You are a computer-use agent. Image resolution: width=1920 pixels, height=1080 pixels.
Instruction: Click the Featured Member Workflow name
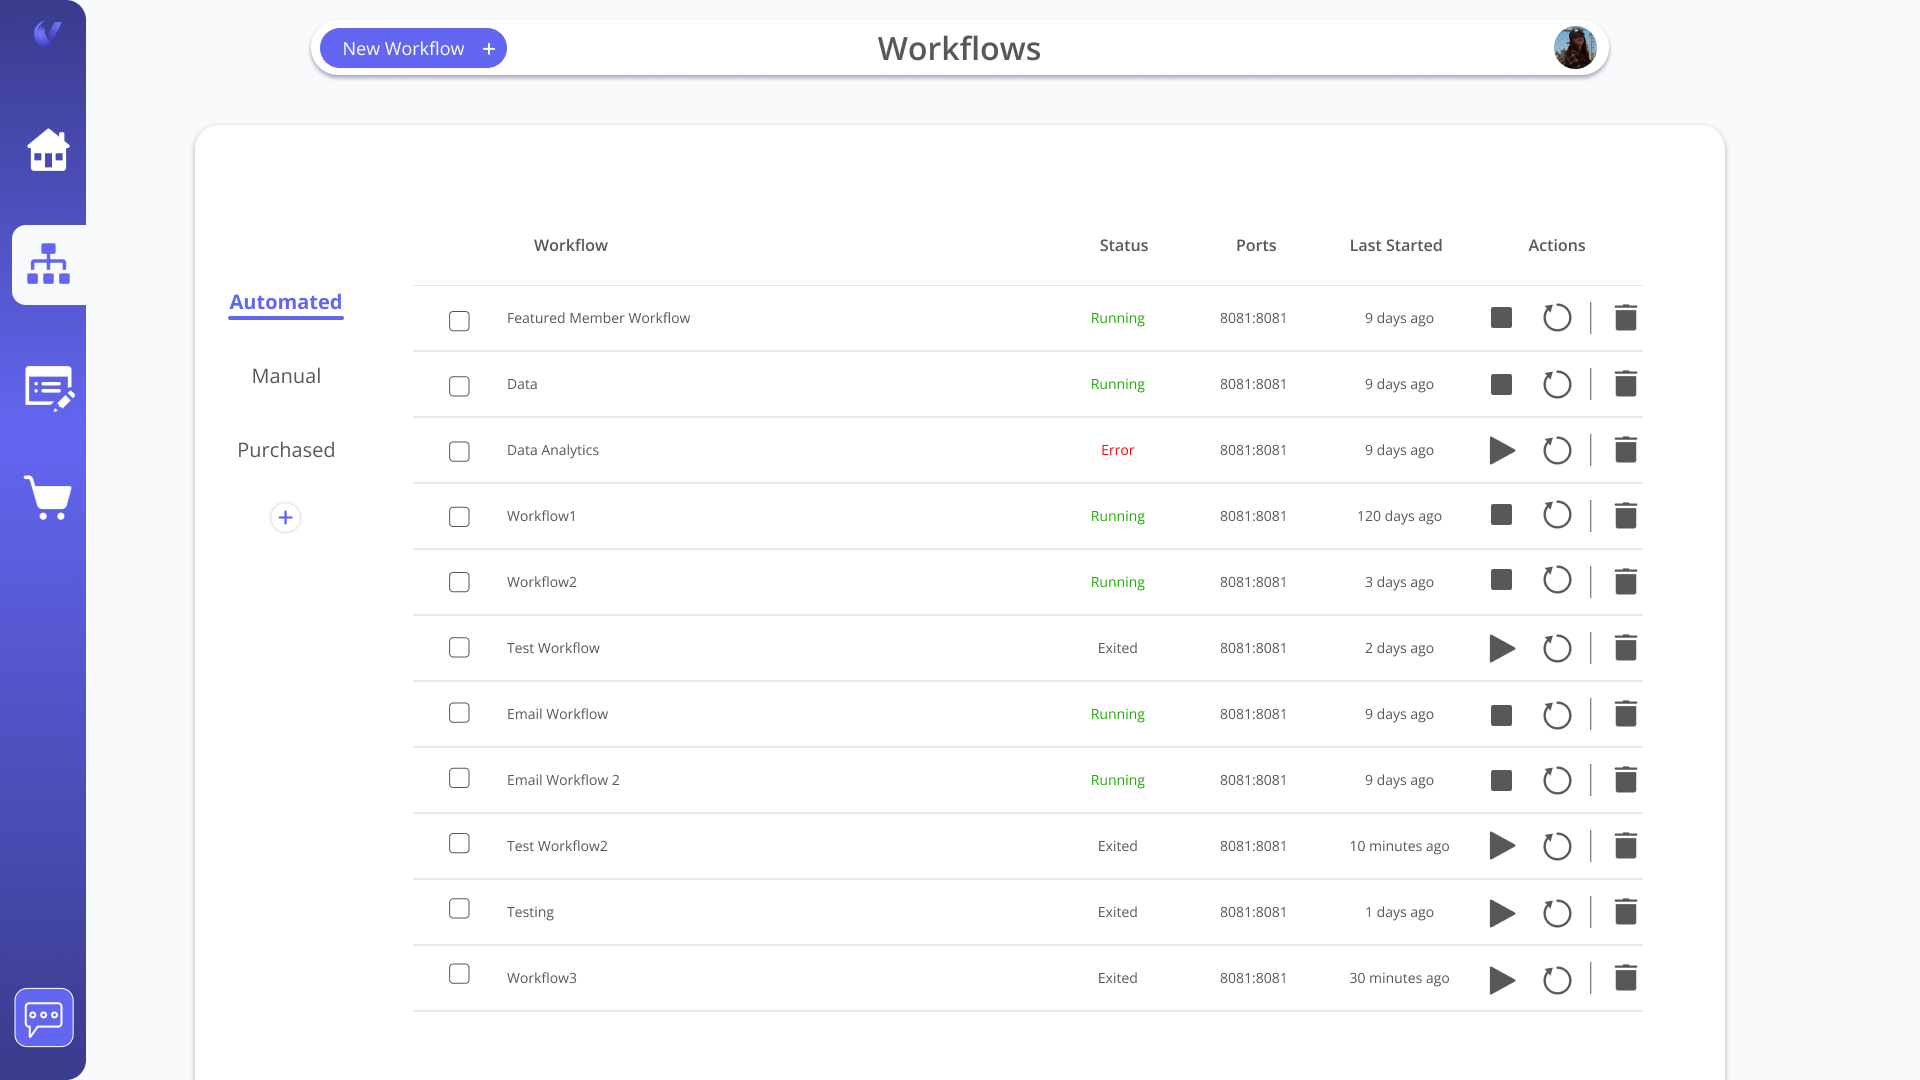coord(598,318)
